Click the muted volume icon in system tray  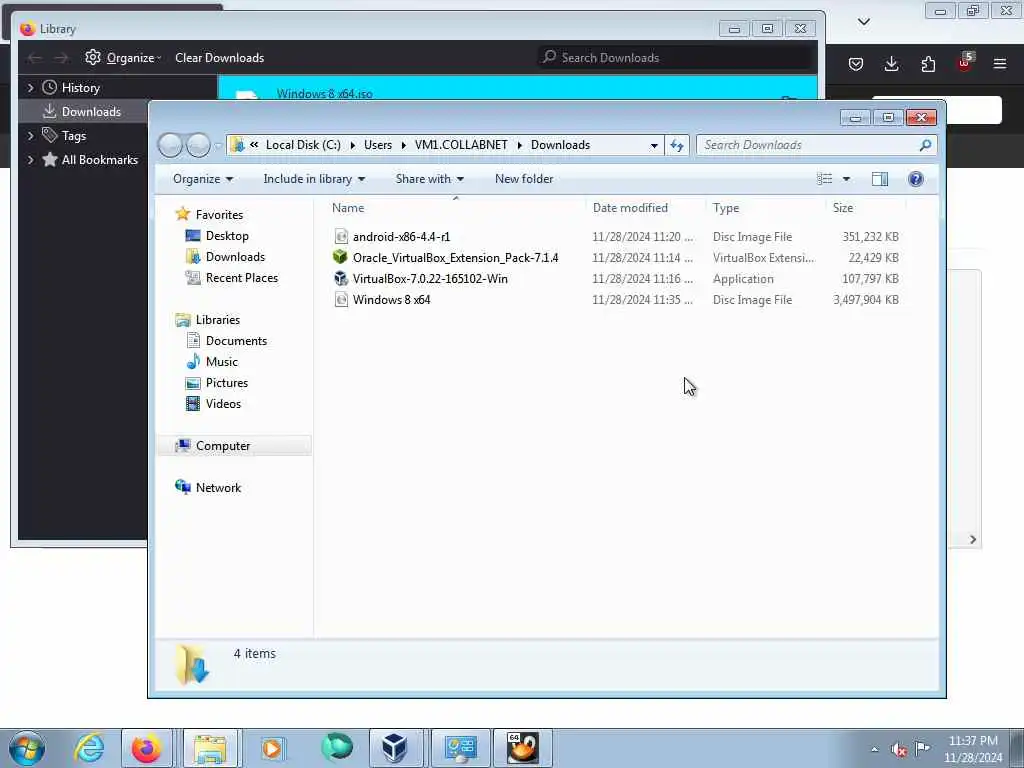pyautogui.click(x=899, y=749)
